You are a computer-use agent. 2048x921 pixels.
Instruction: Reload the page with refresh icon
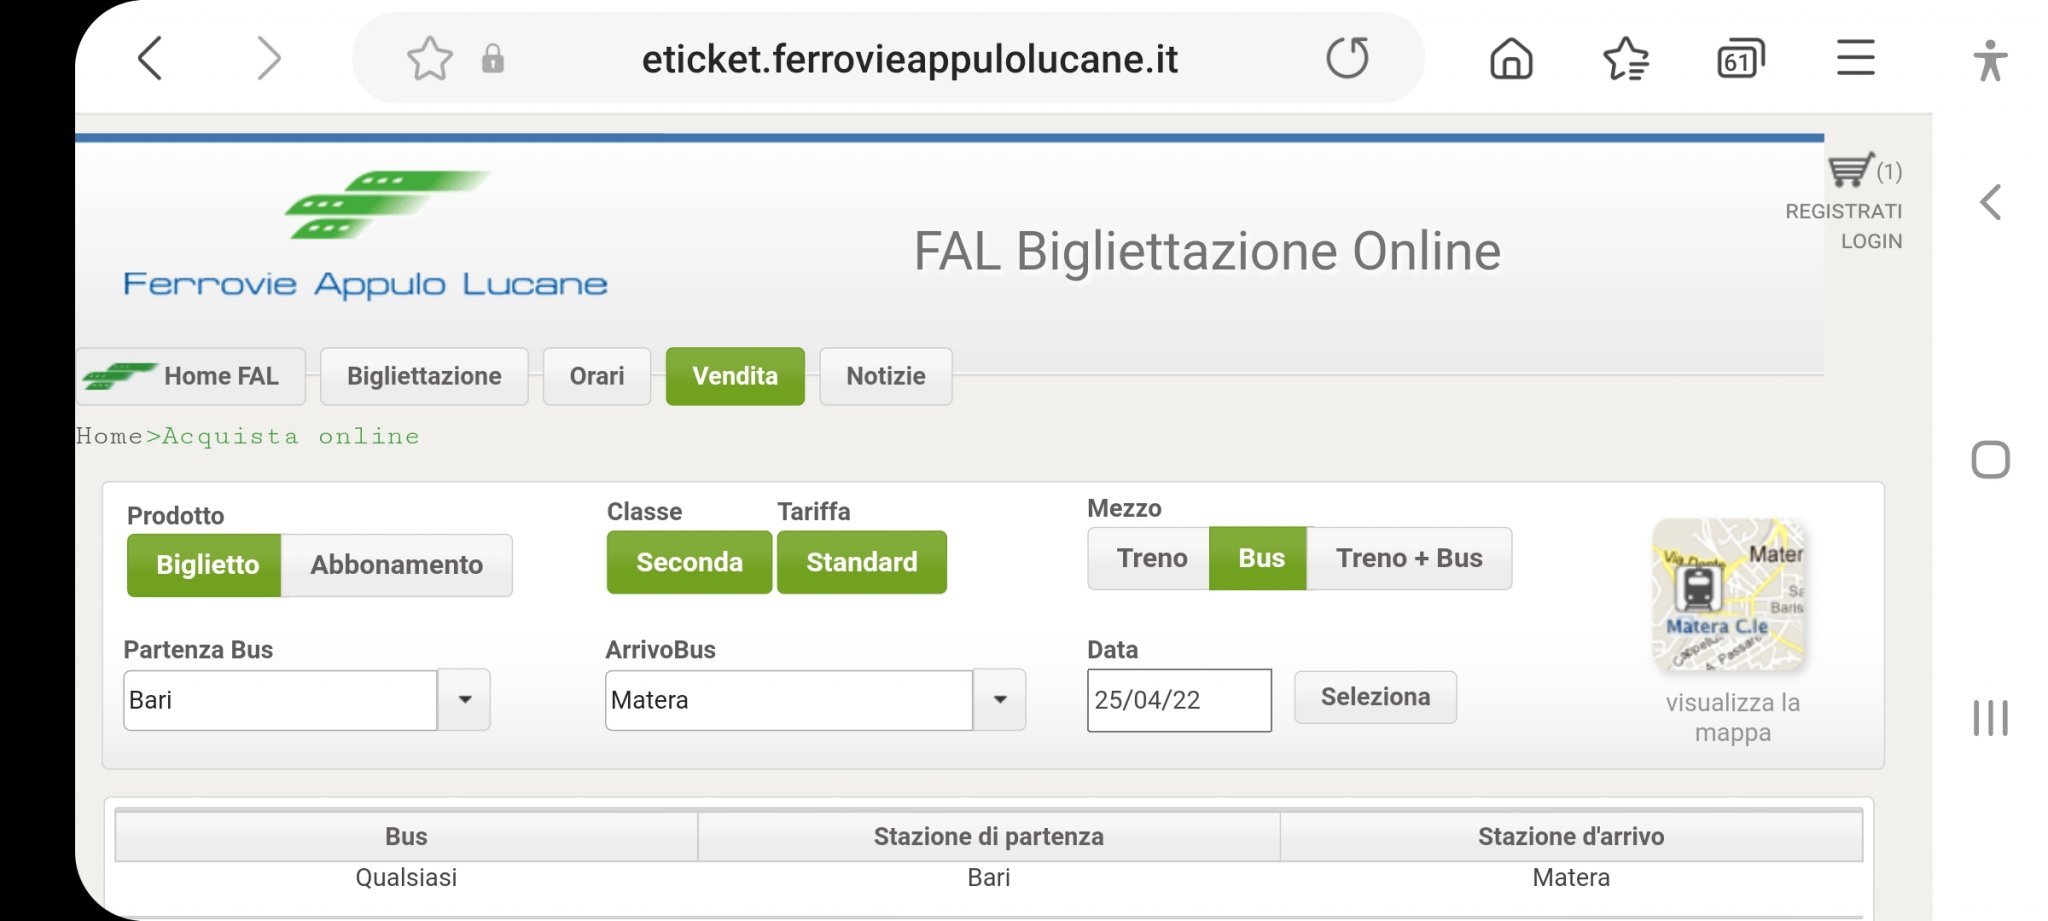pos(1346,59)
